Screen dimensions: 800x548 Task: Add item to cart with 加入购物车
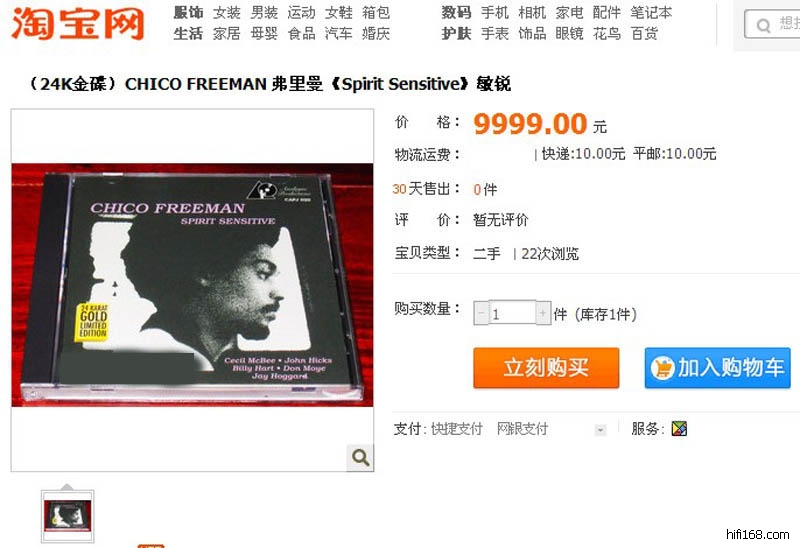coord(717,368)
